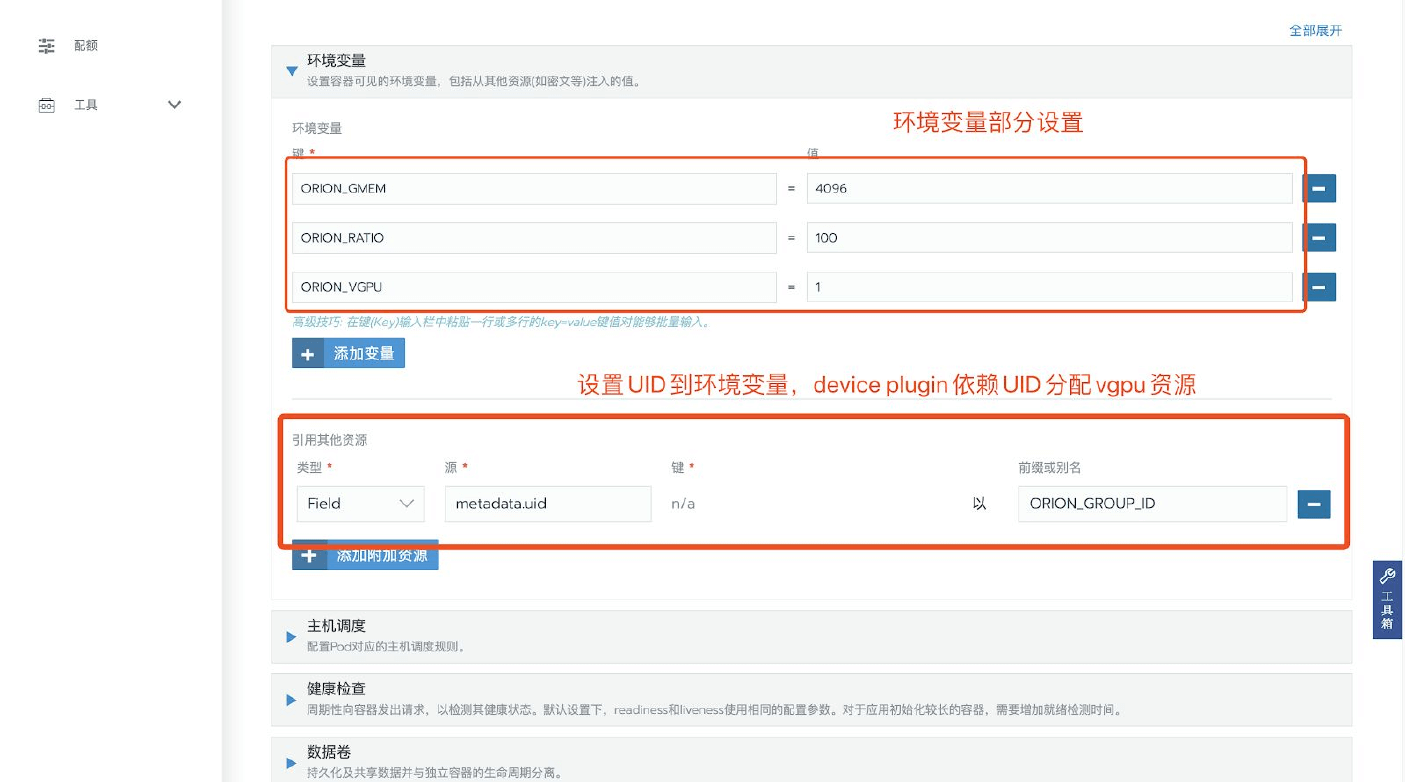
Task: Remove the ORION_VGPU variable with minus button
Action: click(1318, 287)
